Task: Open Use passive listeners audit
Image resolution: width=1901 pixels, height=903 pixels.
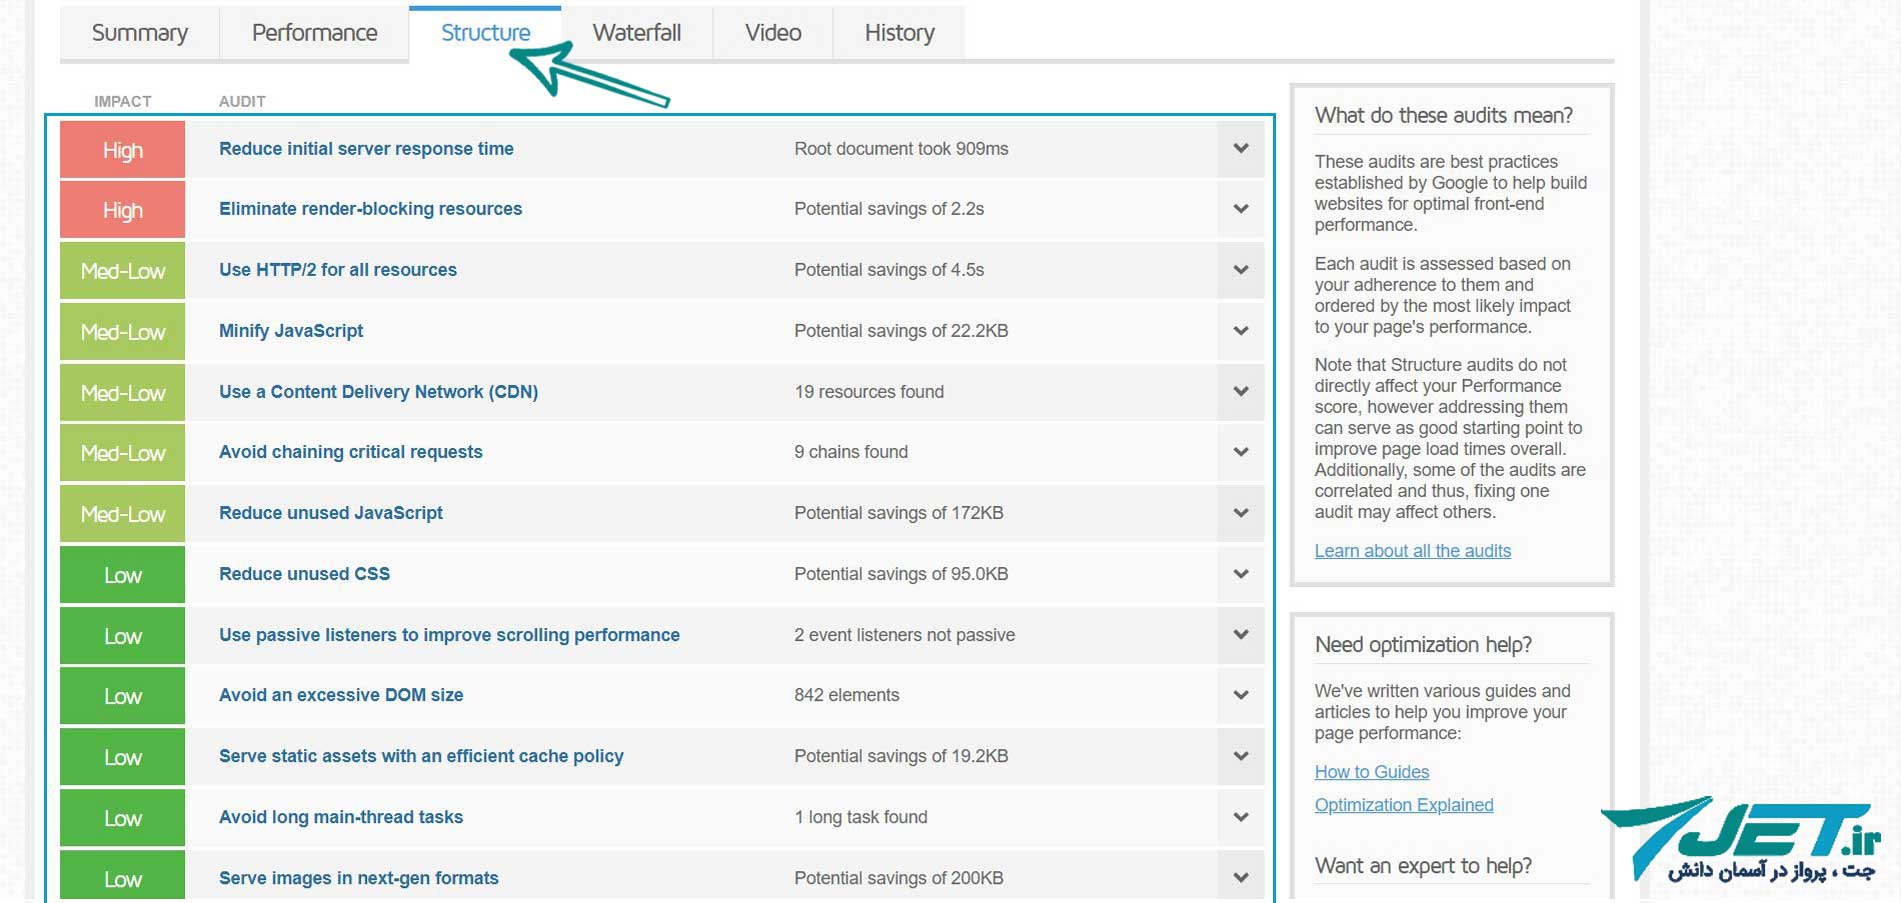Action: coord(449,635)
